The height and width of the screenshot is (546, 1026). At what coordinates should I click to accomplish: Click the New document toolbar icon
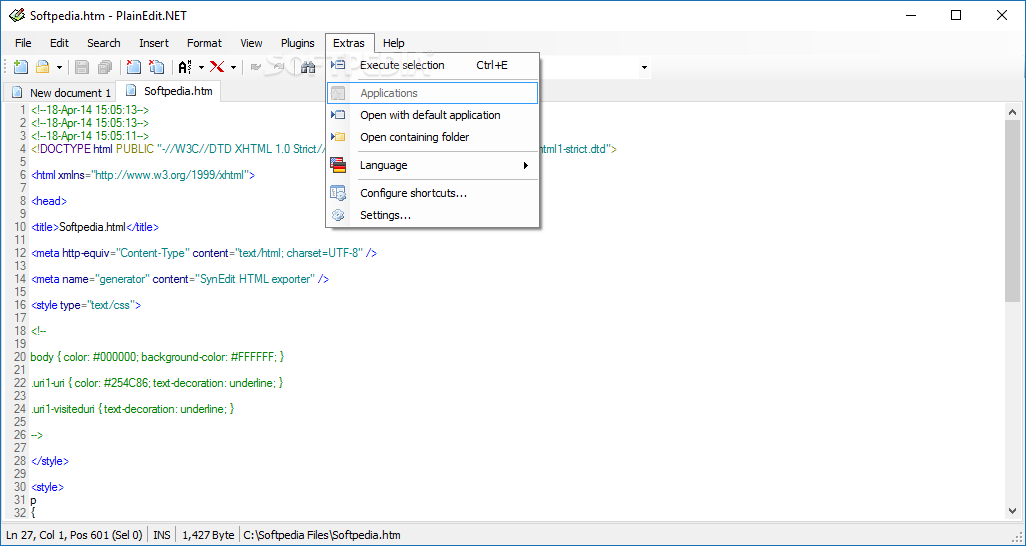coord(21,67)
